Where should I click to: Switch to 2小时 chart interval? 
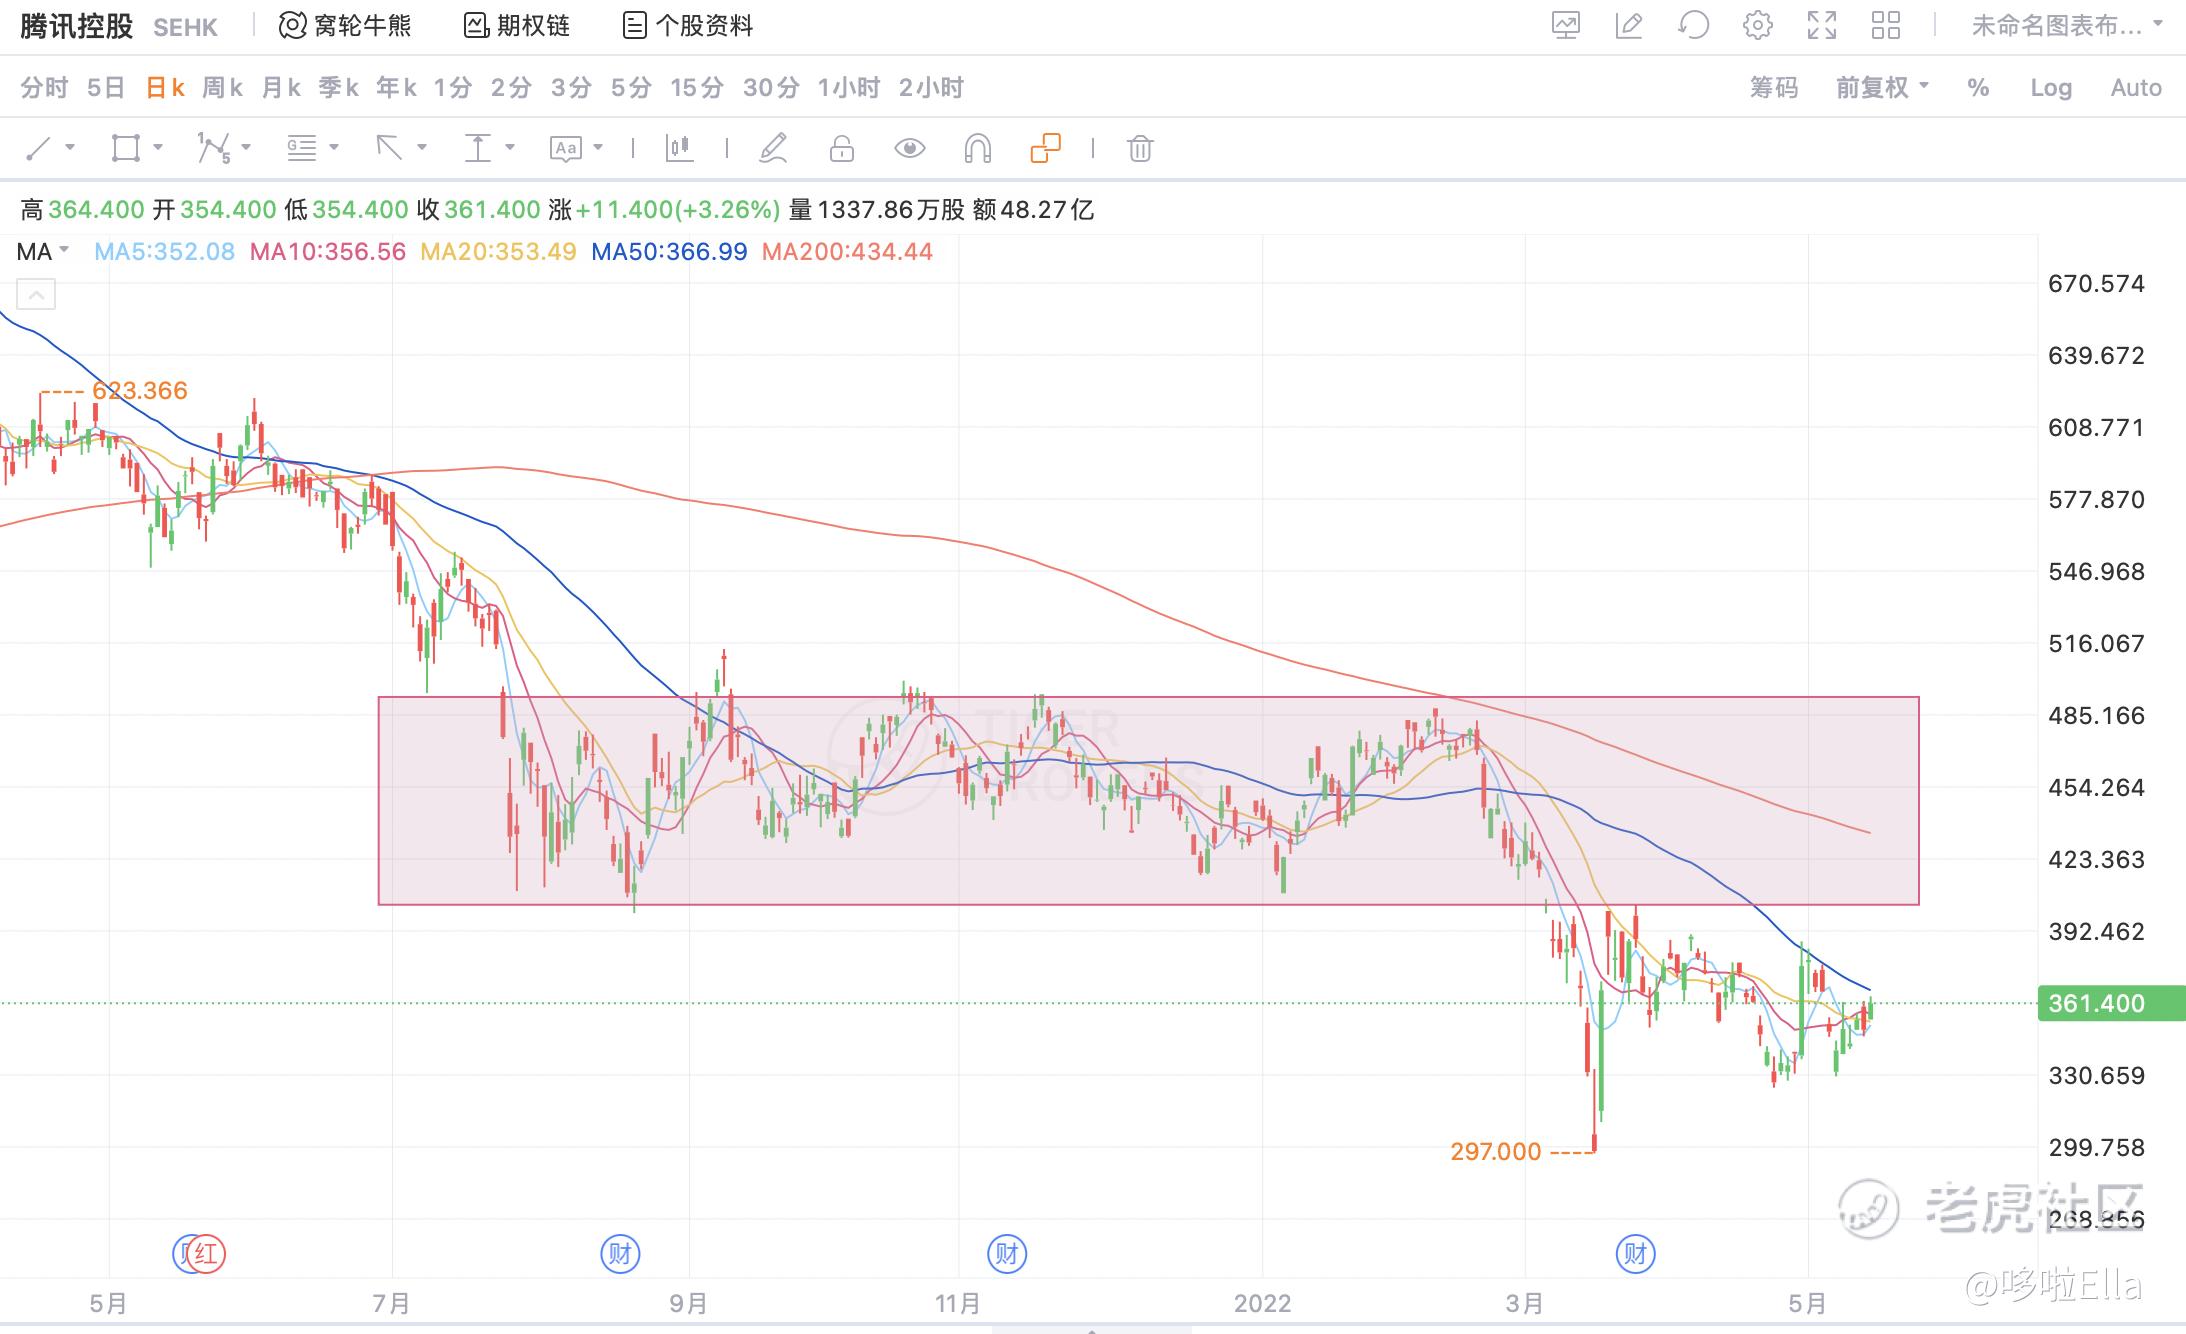[931, 88]
